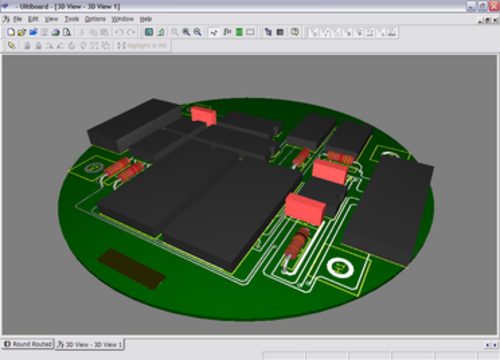Open a file with the yellow folder icon
This screenshot has width=500, height=360.
[22, 32]
